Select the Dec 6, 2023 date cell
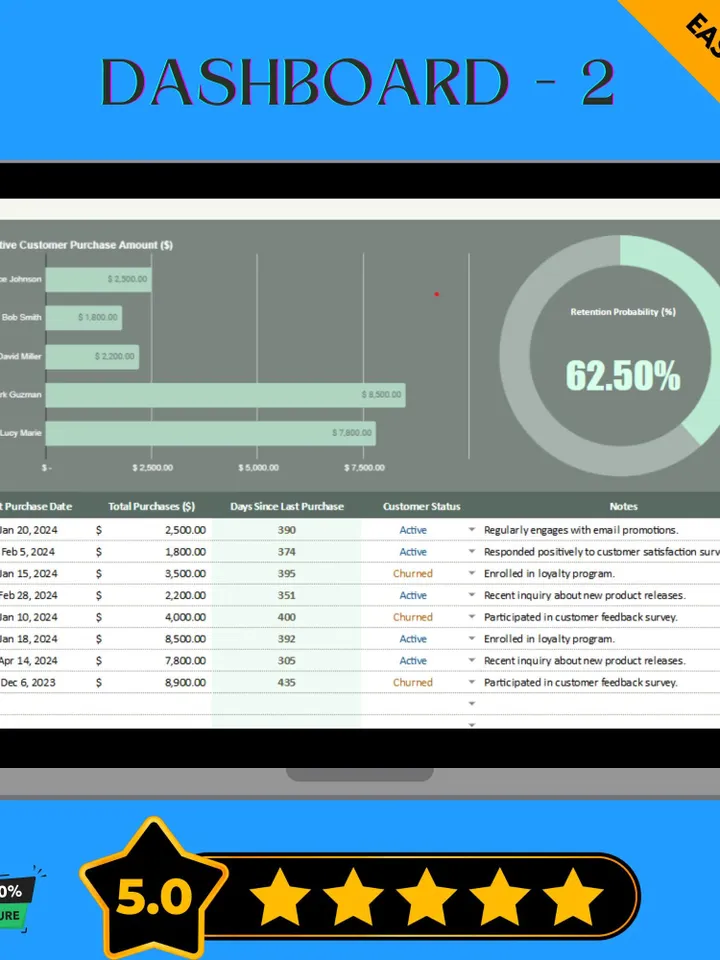 [28, 682]
